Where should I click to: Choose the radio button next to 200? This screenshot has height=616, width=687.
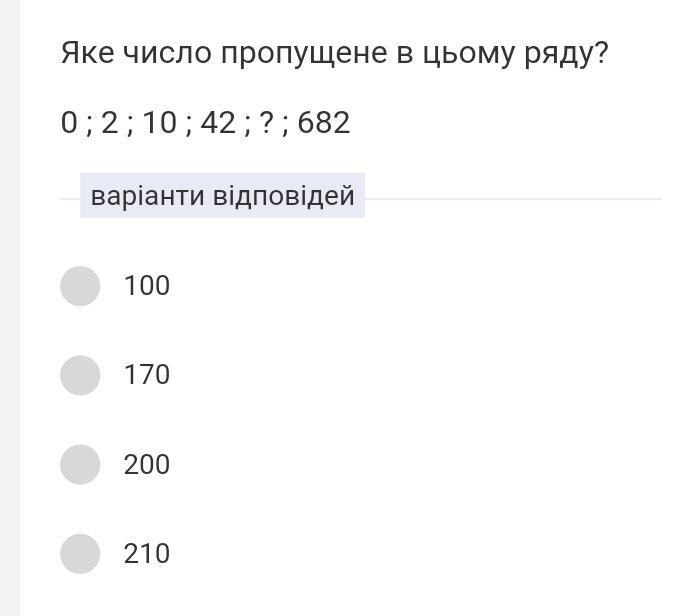click(x=80, y=465)
